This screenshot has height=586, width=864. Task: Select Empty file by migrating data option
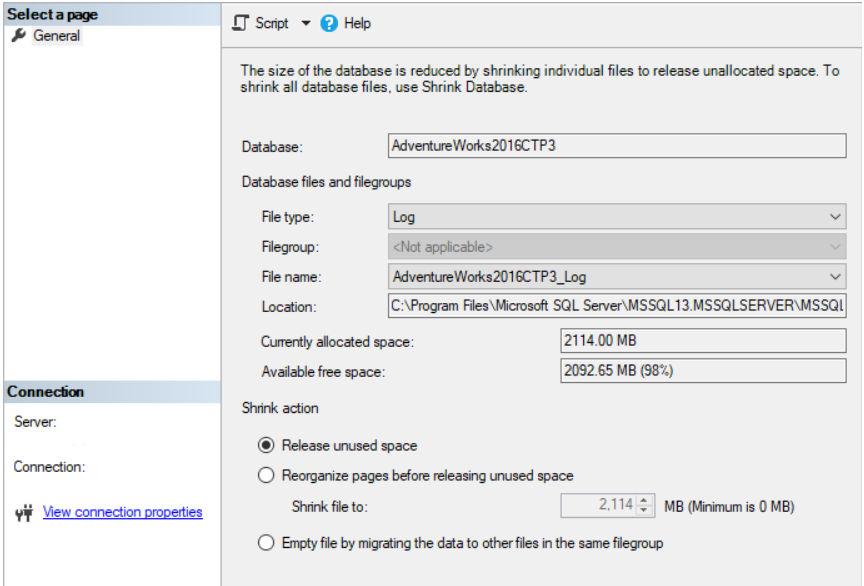266,543
